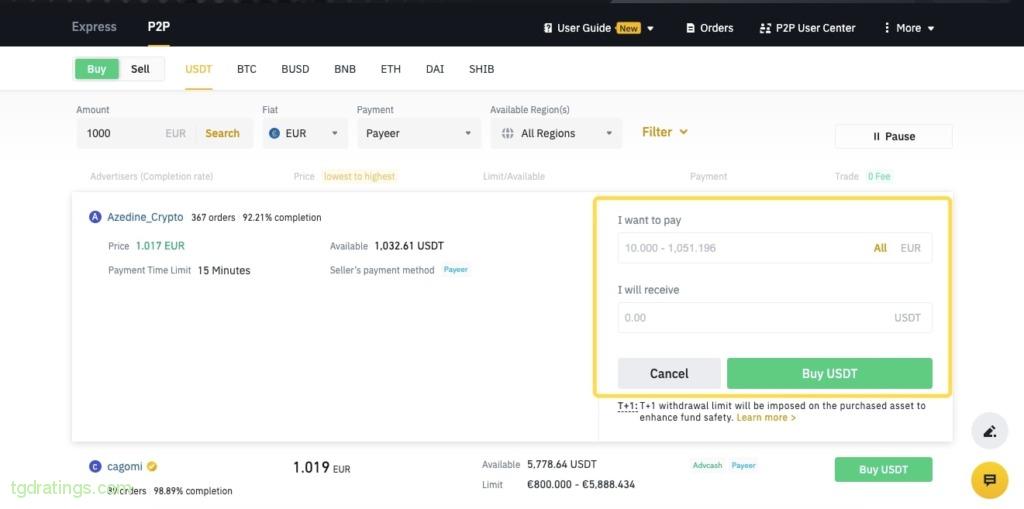Open the pencil edit floating button

(989, 431)
